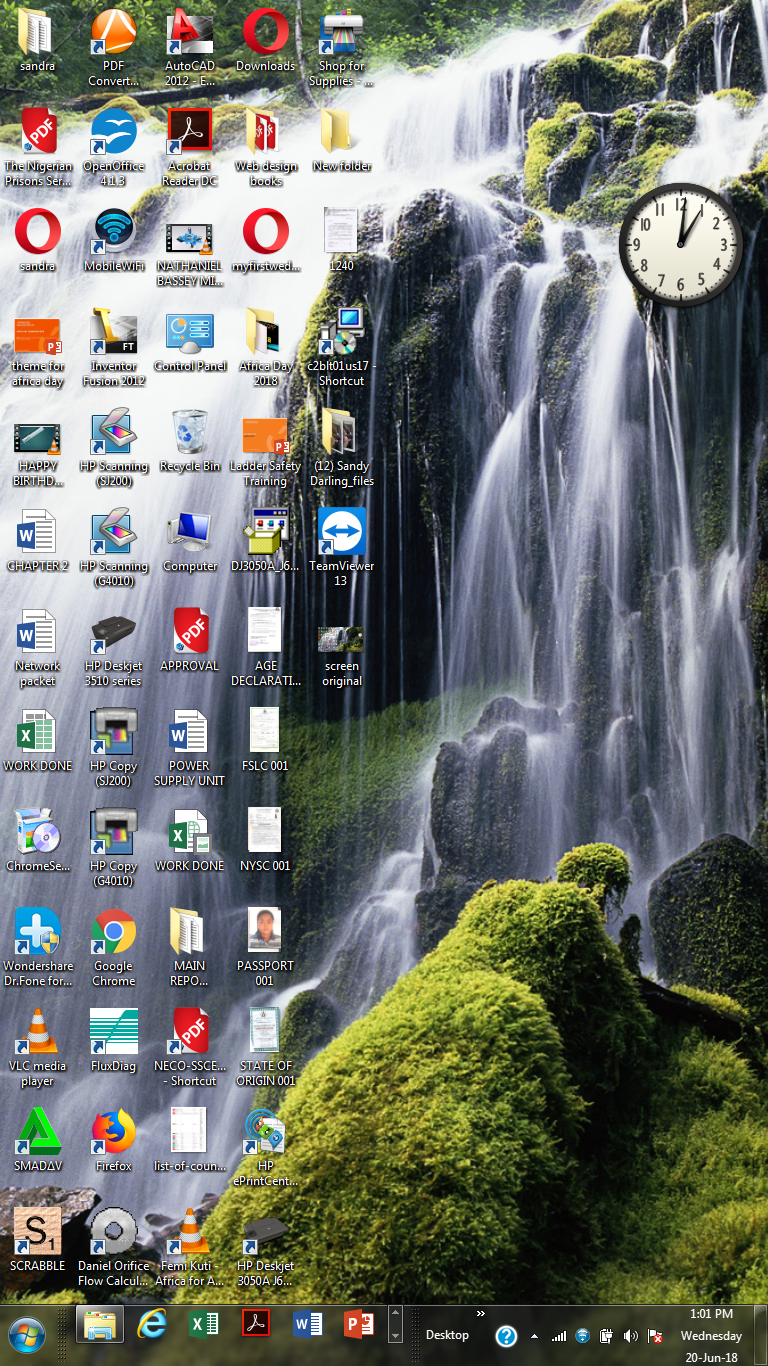The image size is (768, 1366).
Task: Open Web design books folder
Action: tap(265, 132)
